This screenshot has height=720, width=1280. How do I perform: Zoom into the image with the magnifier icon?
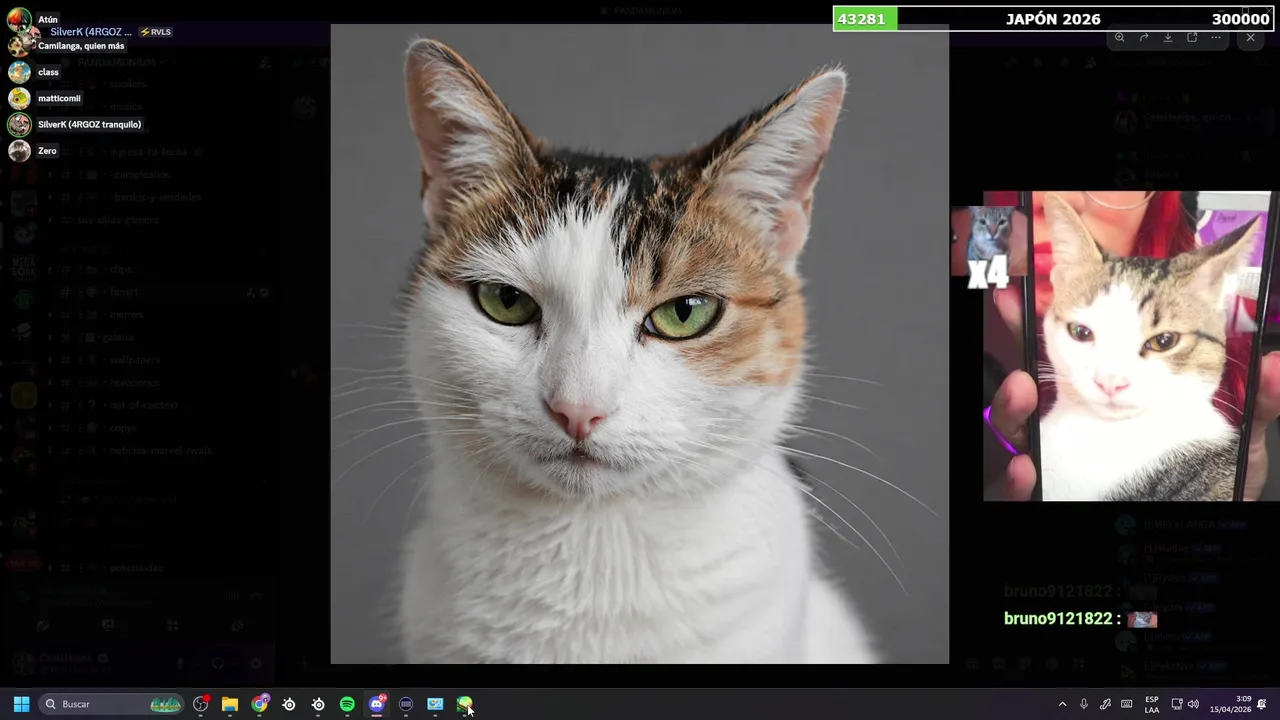[1119, 37]
